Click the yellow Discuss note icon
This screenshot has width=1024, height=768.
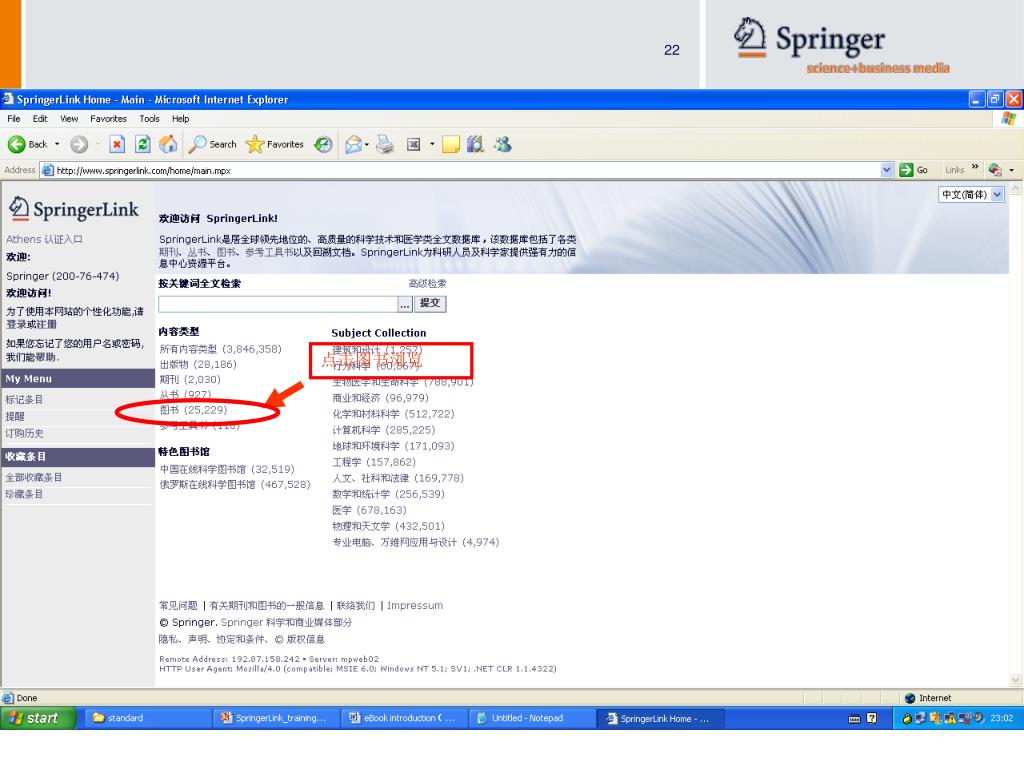point(451,144)
